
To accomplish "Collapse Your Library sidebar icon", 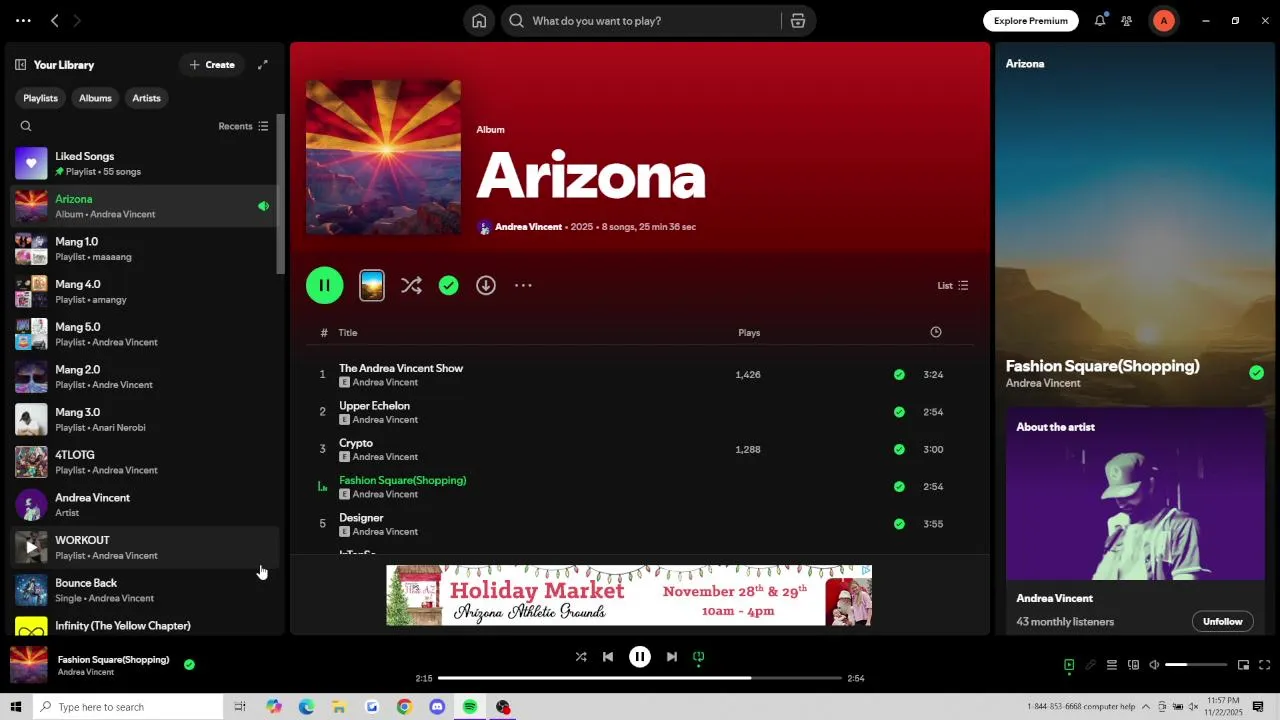I will tap(20, 65).
